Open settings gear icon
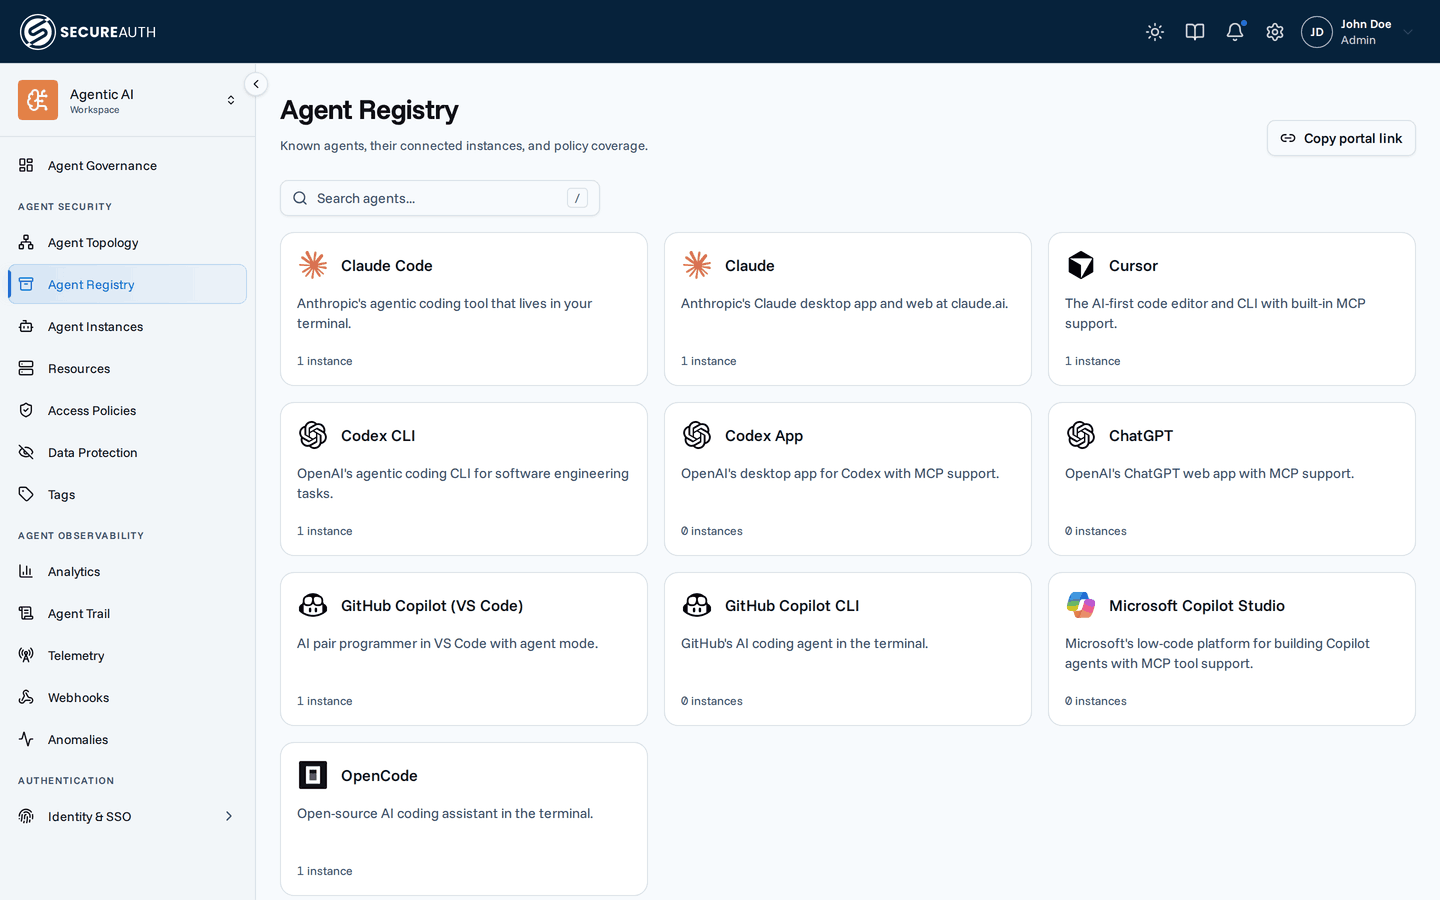Image resolution: width=1440 pixels, height=900 pixels. tap(1275, 32)
